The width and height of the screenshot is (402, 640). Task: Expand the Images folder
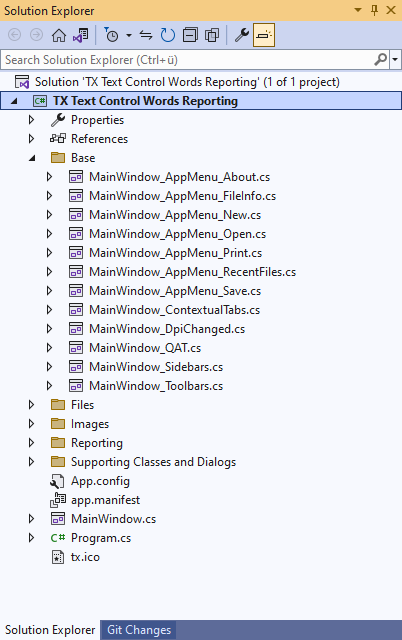(x=31, y=424)
